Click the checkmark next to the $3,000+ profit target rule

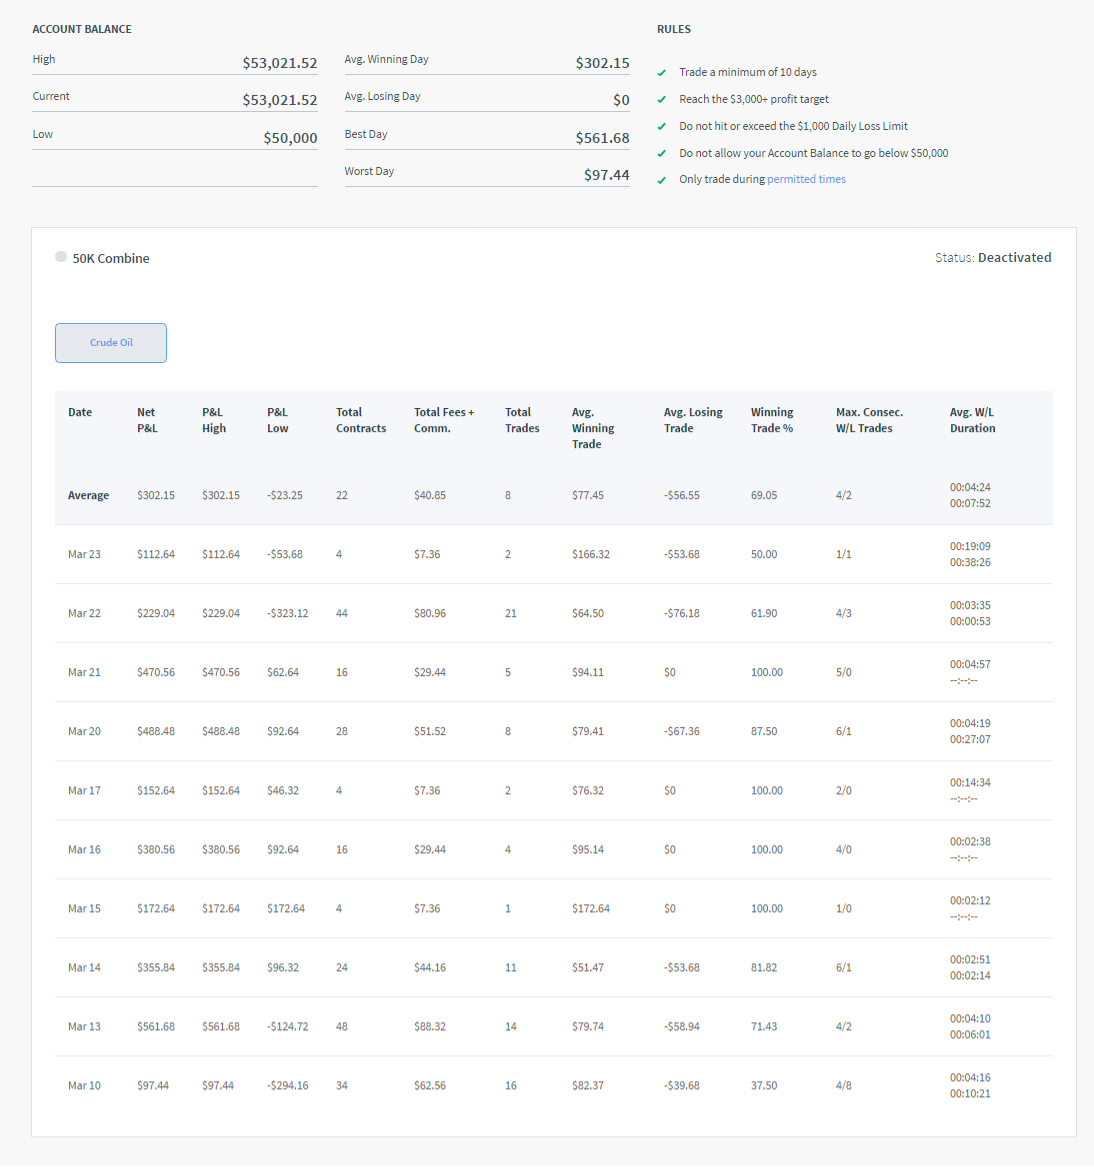click(x=659, y=99)
